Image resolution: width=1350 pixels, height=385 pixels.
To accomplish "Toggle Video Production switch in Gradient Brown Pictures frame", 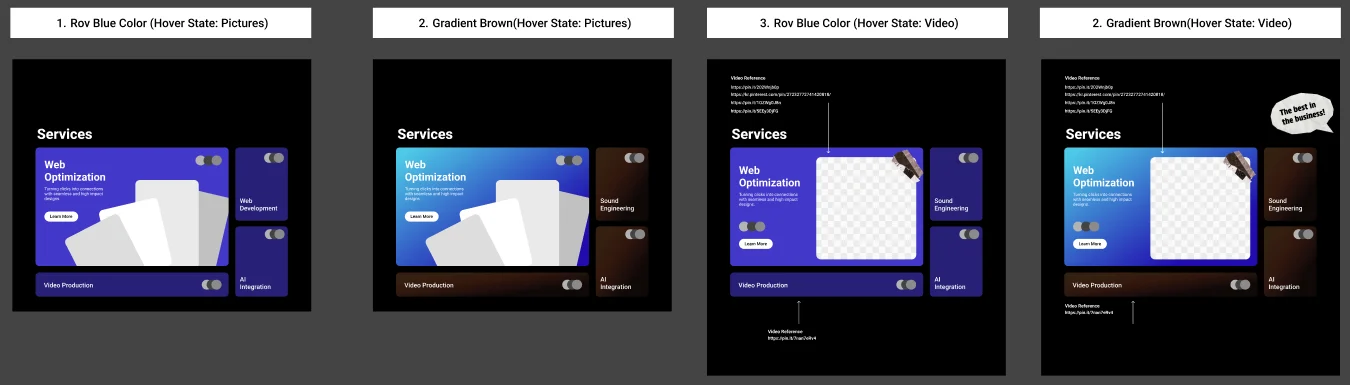I will [x=572, y=285].
